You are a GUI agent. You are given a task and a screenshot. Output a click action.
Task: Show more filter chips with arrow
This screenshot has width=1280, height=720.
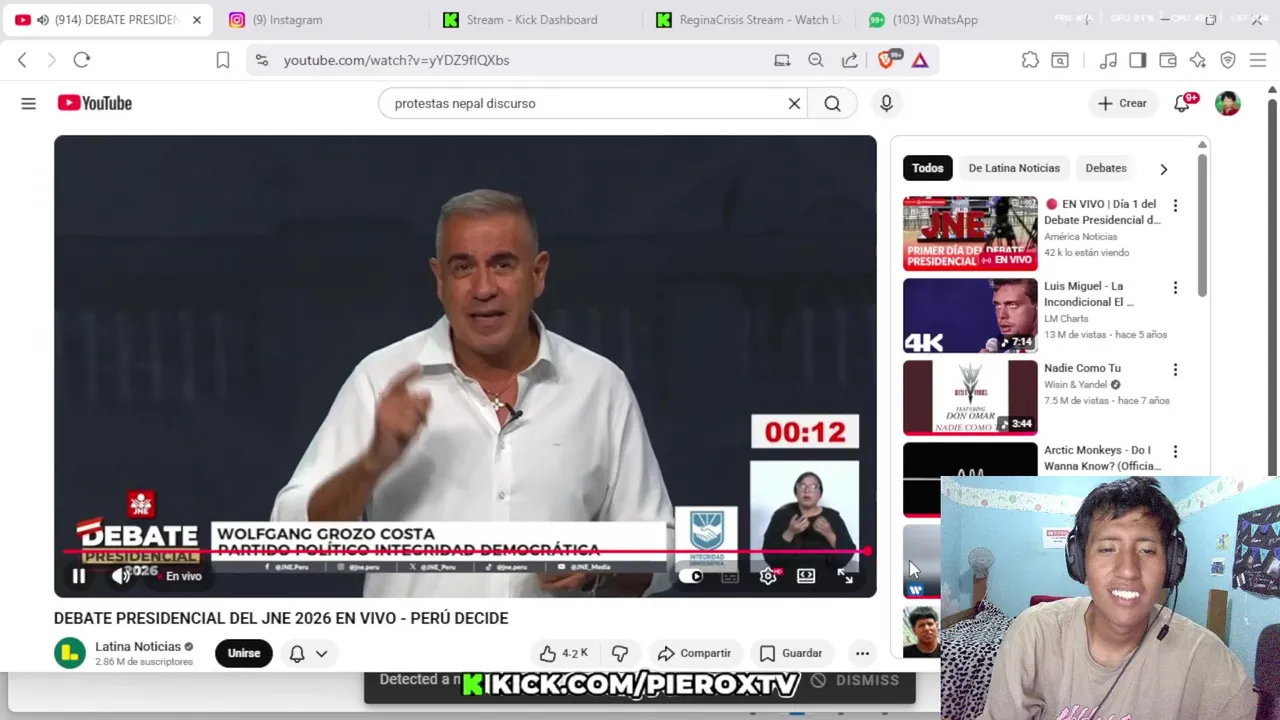pos(1163,169)
